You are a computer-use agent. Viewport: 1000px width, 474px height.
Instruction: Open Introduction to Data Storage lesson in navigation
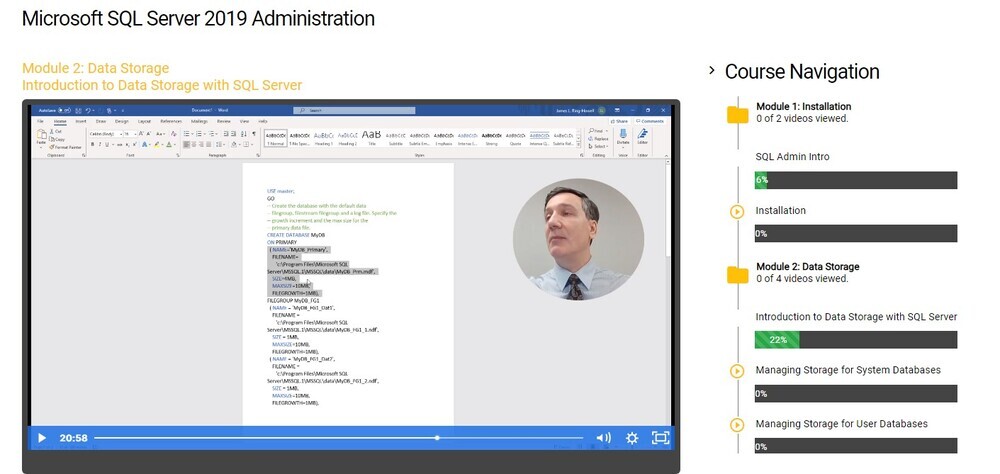point(856,316)
